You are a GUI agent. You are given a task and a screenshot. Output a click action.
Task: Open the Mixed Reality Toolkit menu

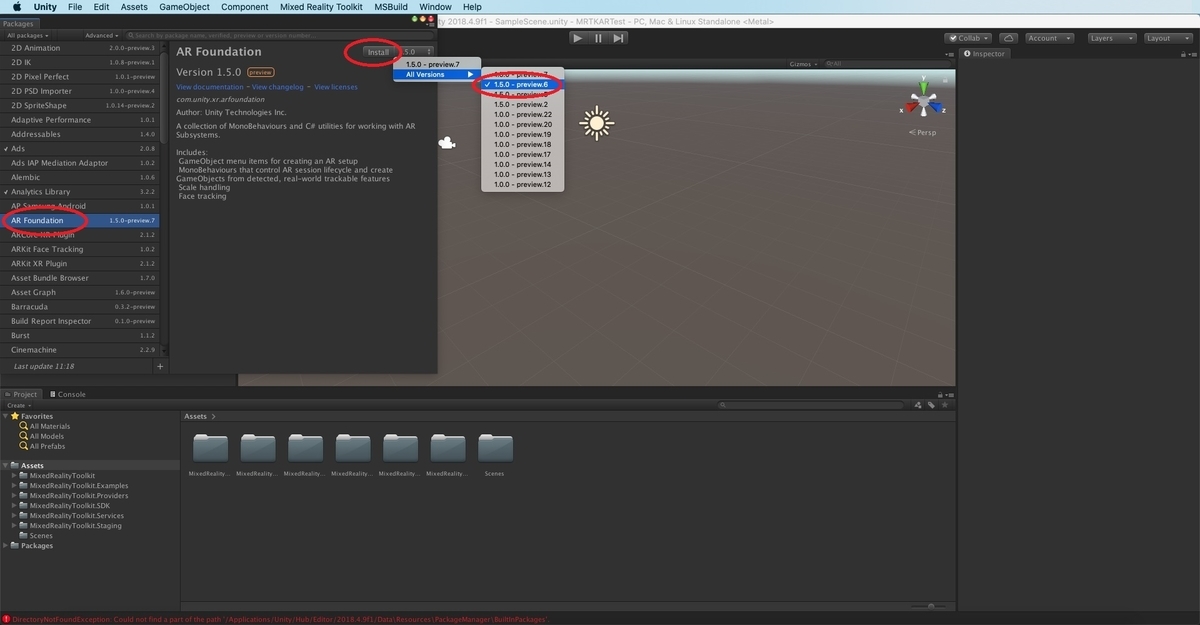pyautogui.click(x=320, y=7)
